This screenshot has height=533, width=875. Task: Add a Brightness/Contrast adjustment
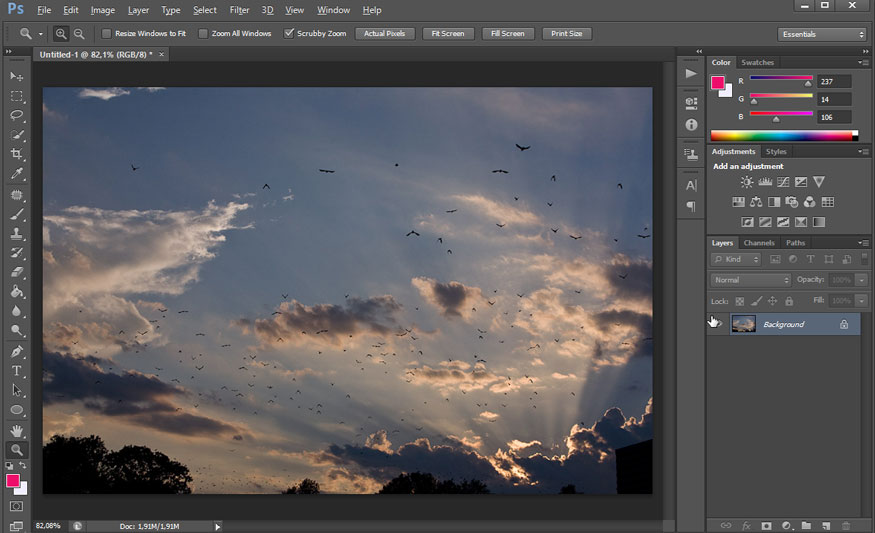pos(747,182)
